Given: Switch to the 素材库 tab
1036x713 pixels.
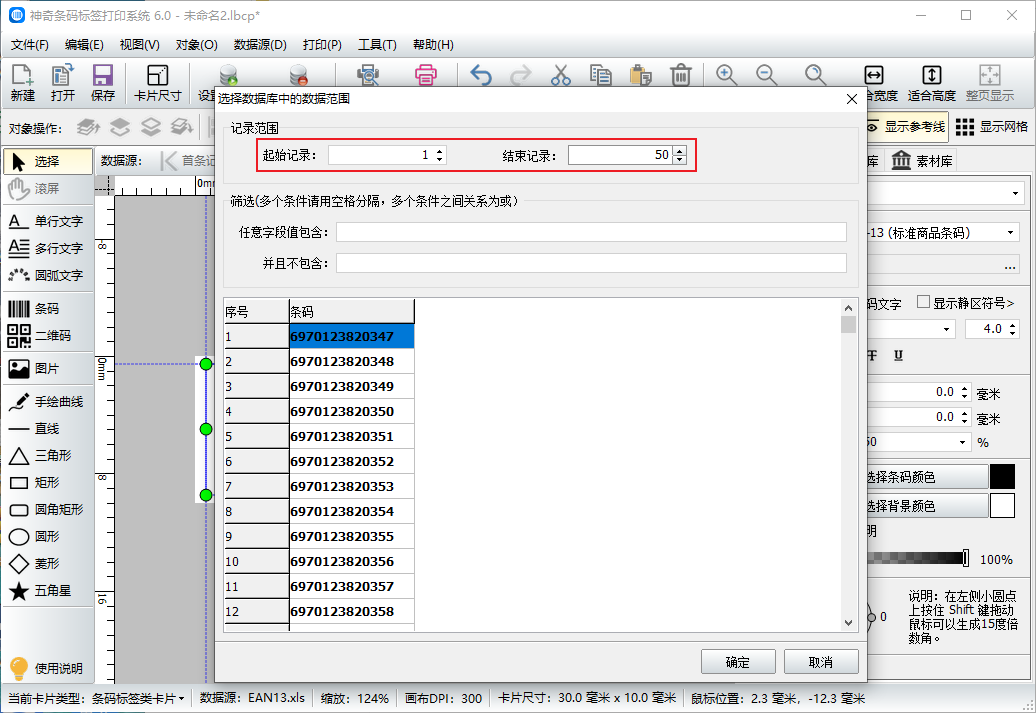Looking at the screenshot, I should tap(922, 161).
